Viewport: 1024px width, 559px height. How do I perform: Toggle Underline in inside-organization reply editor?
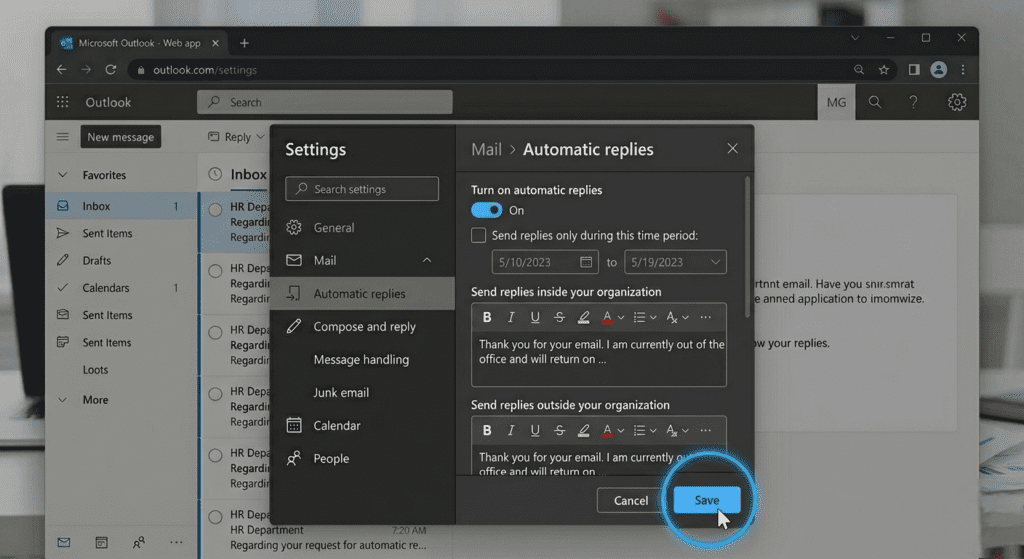[x=535, y=317]
